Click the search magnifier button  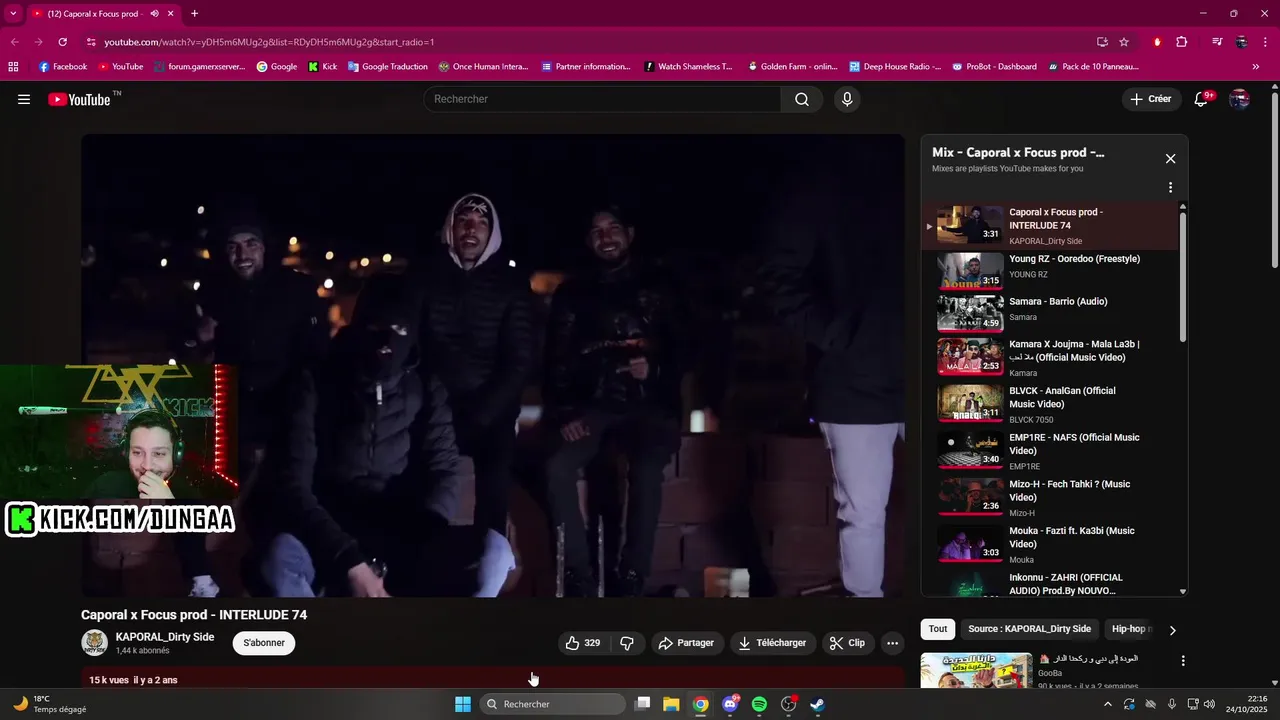802,99
